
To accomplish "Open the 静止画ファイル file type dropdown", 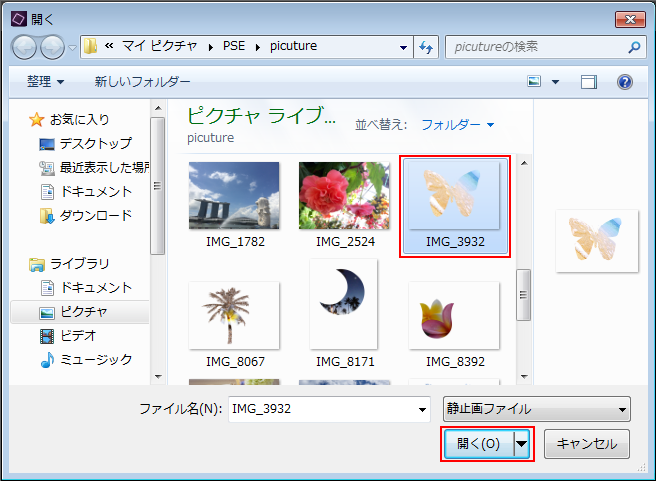I will tap(536, 409).
